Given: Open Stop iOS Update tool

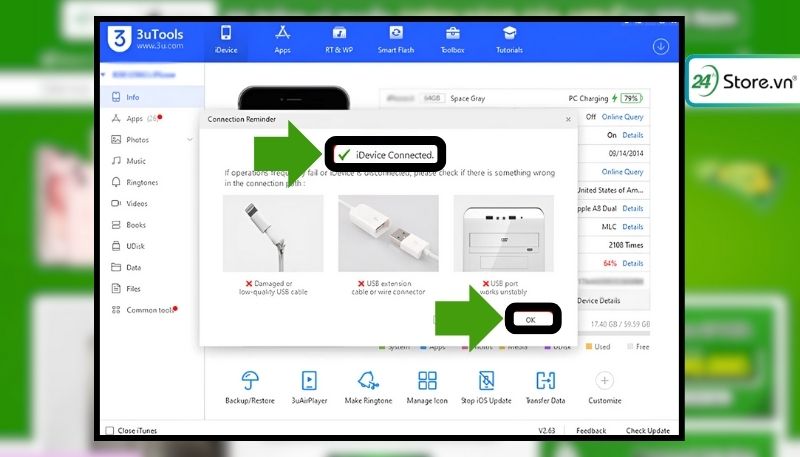Looking at the screenshot, I should tap(486, 388).
